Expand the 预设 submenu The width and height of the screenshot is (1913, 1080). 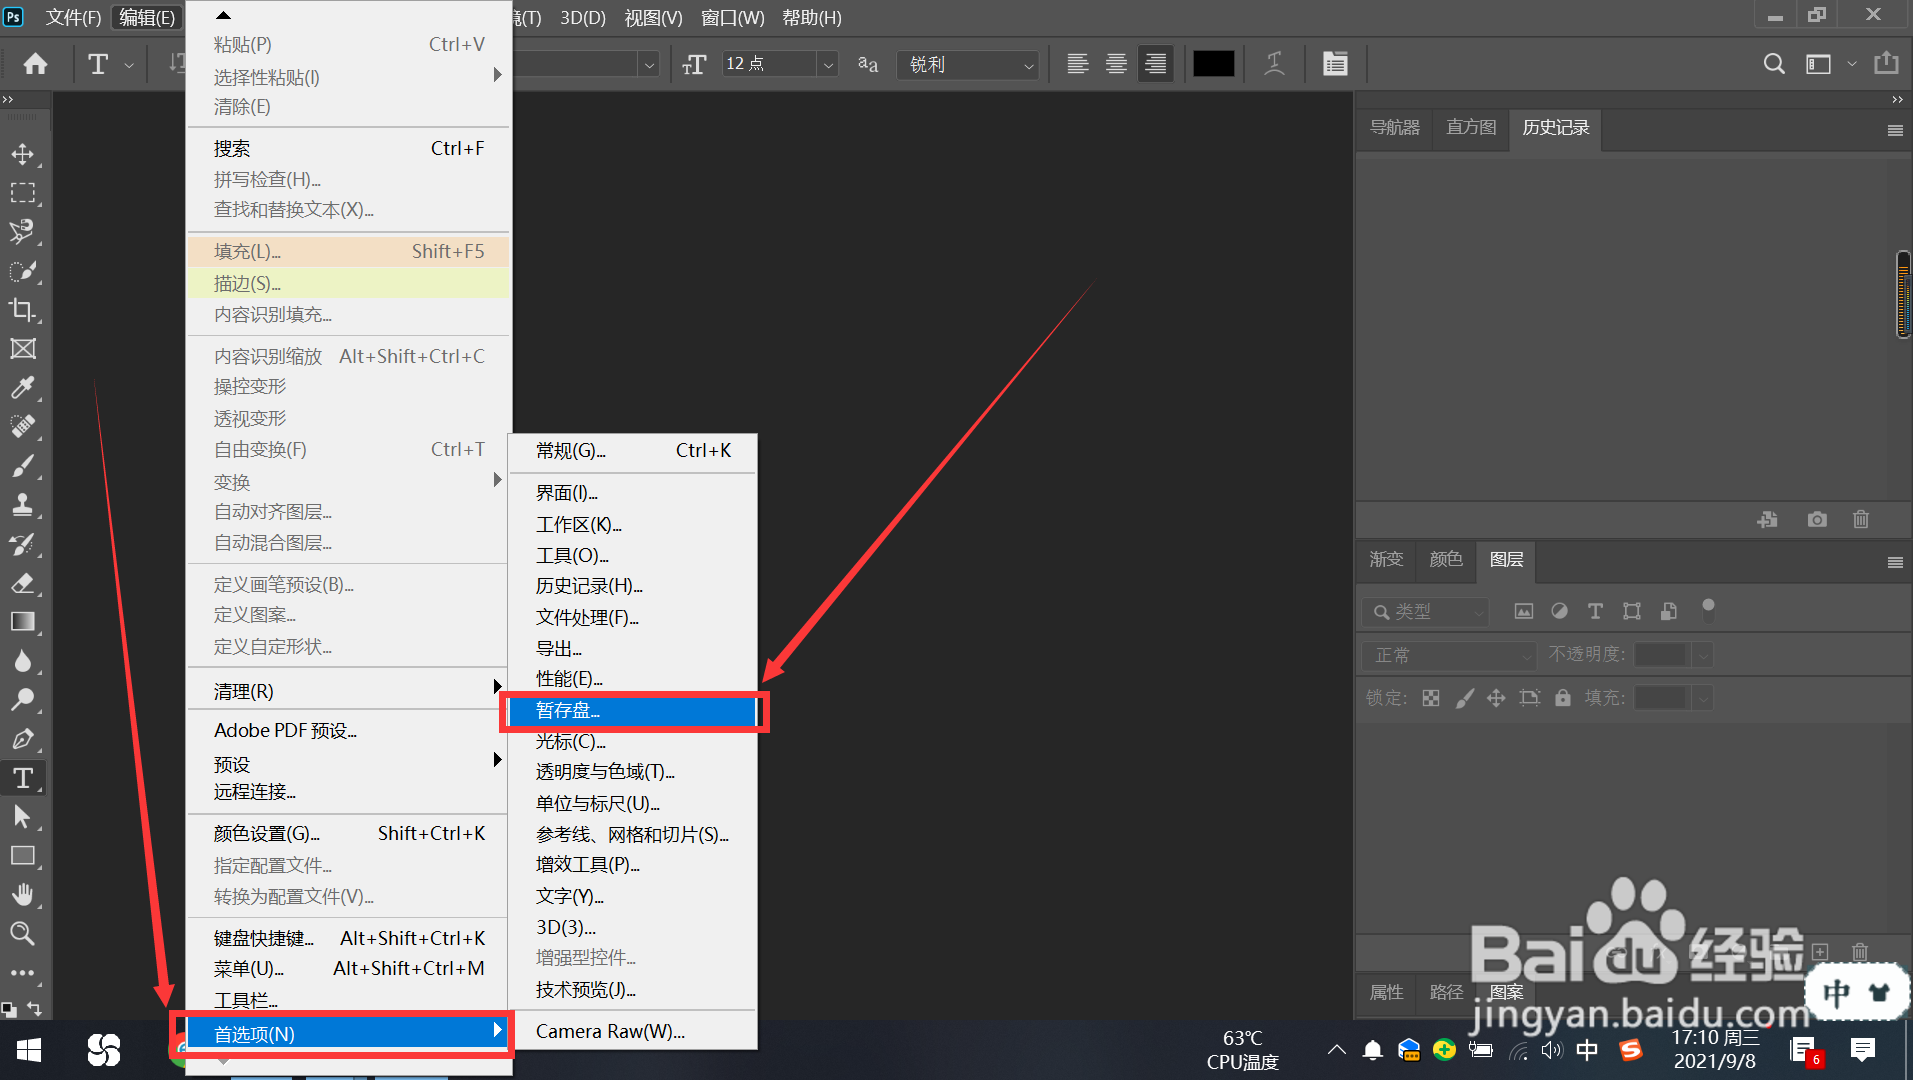point(348,763)
